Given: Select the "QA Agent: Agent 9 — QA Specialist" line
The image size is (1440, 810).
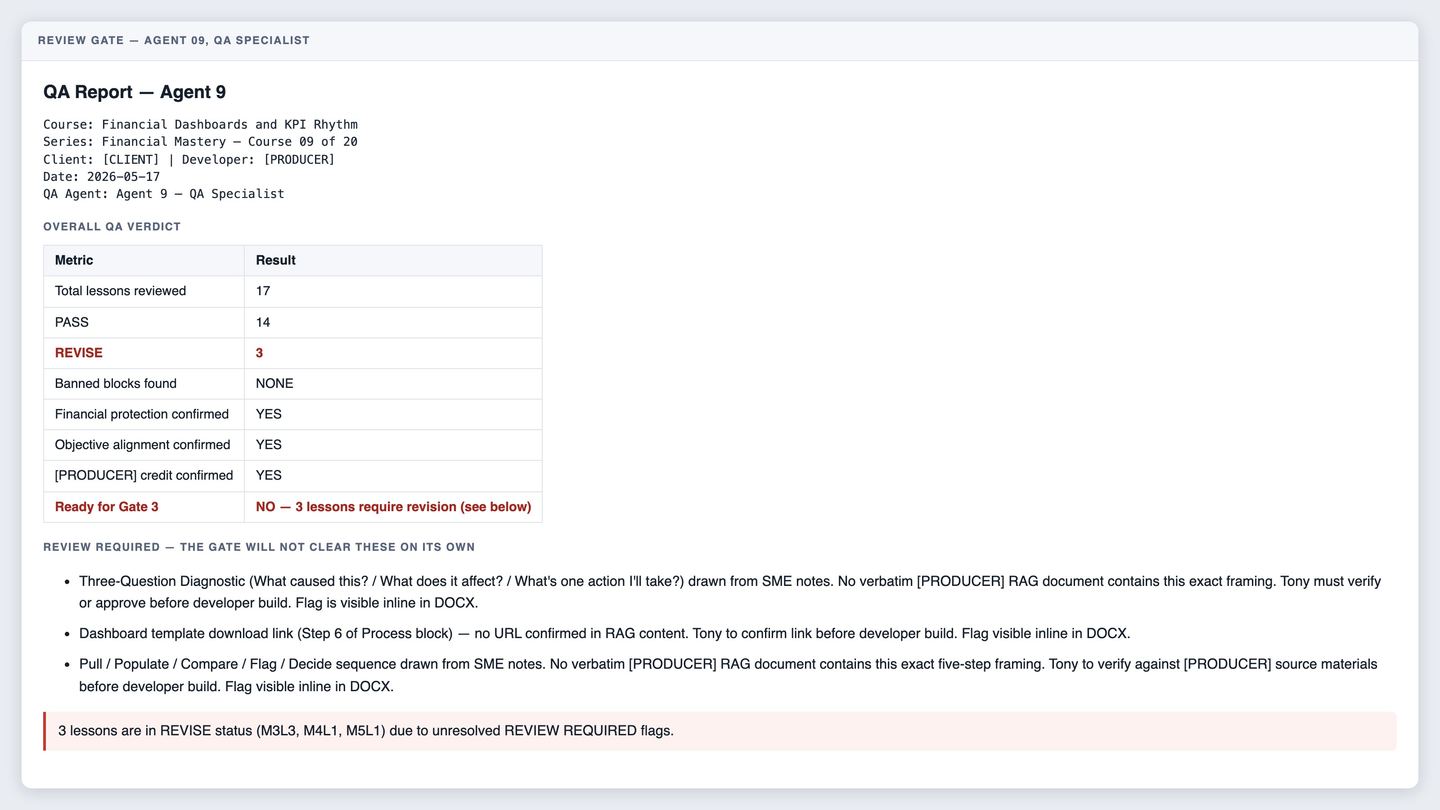Looking at the screenshot, I should coord(164,194).
